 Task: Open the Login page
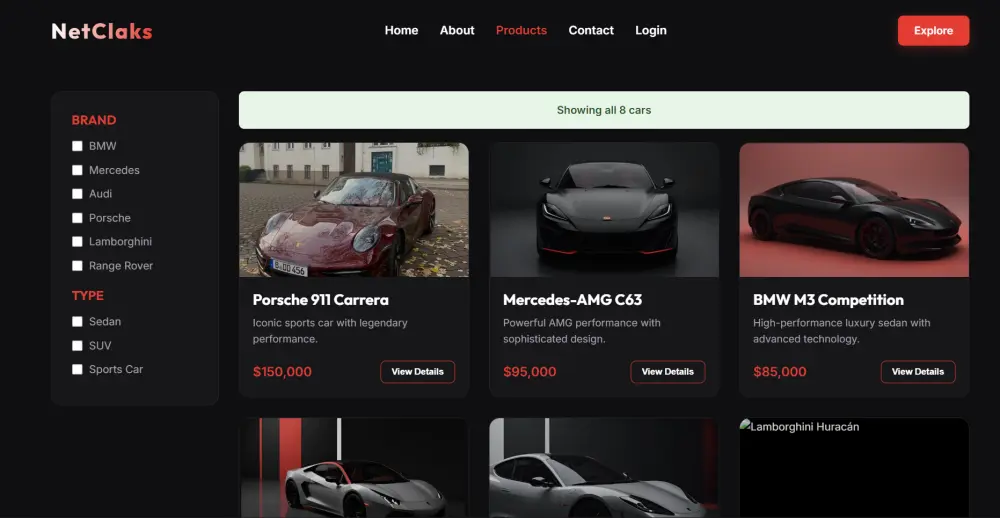pyautogui.click(x=651, y=30)
